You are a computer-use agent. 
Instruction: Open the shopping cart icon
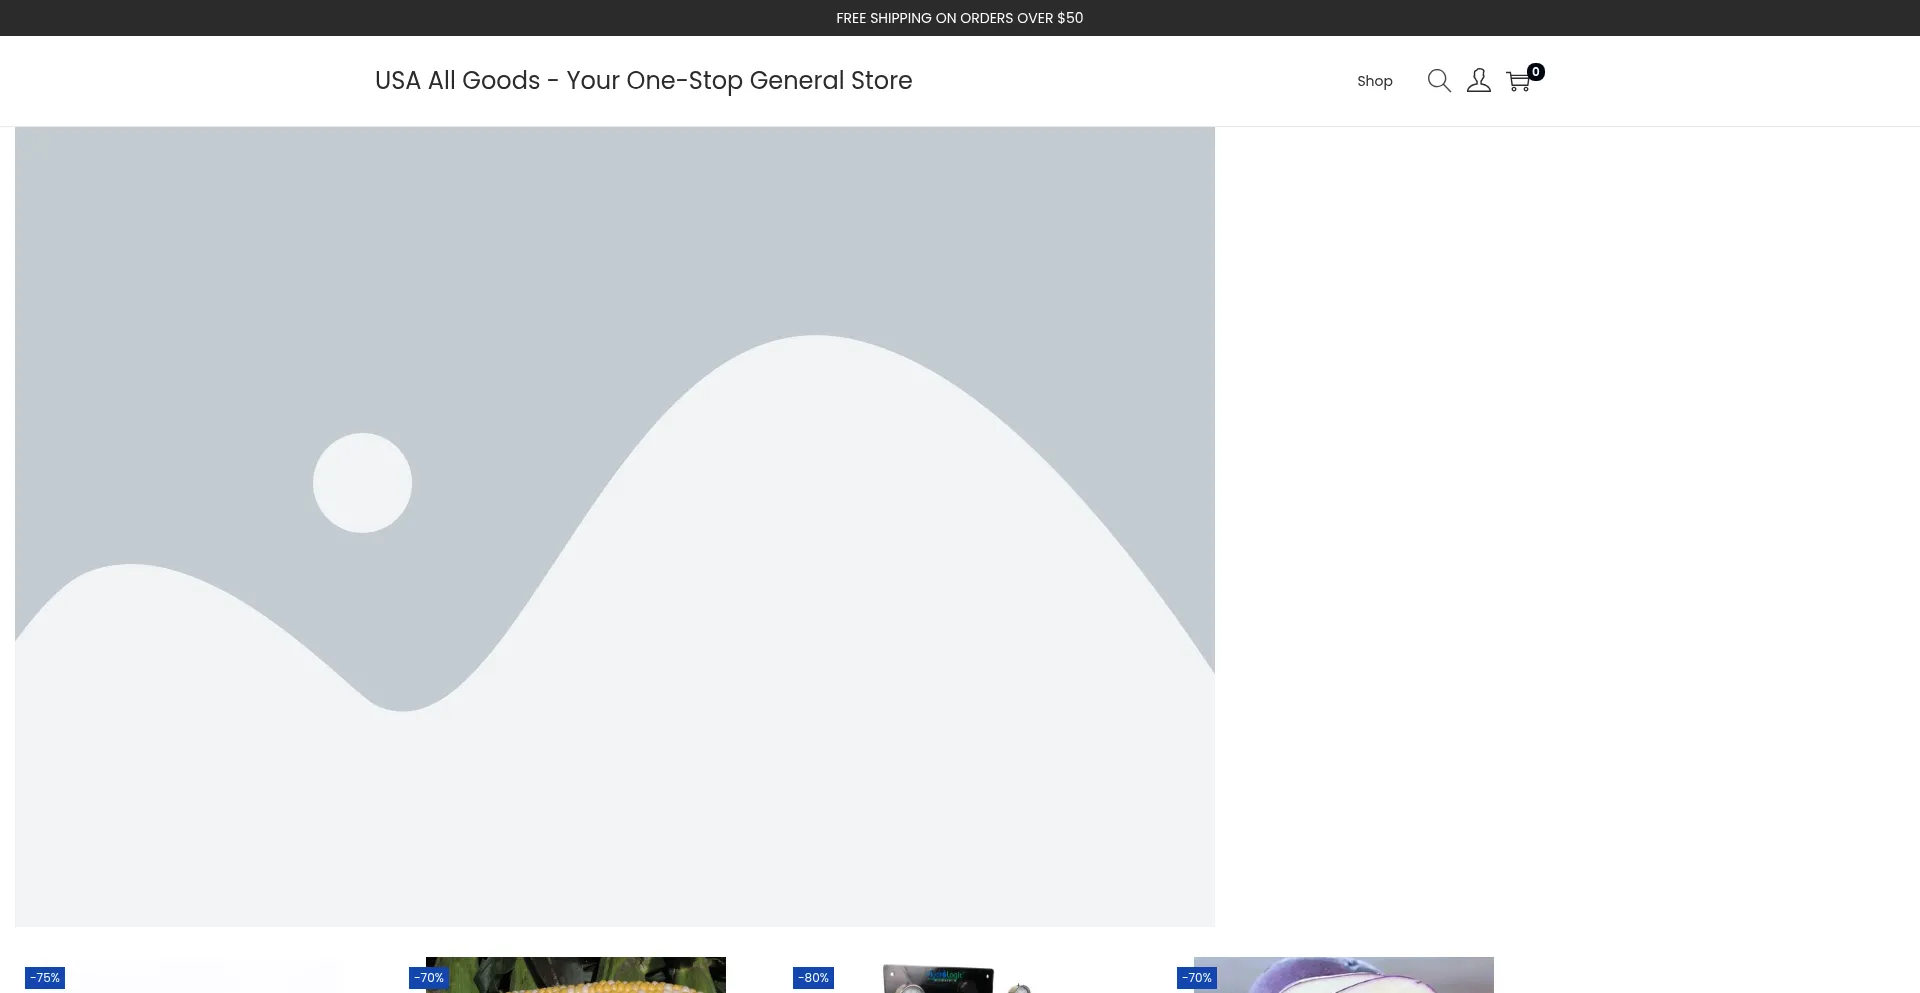(x=1518, y=82)
